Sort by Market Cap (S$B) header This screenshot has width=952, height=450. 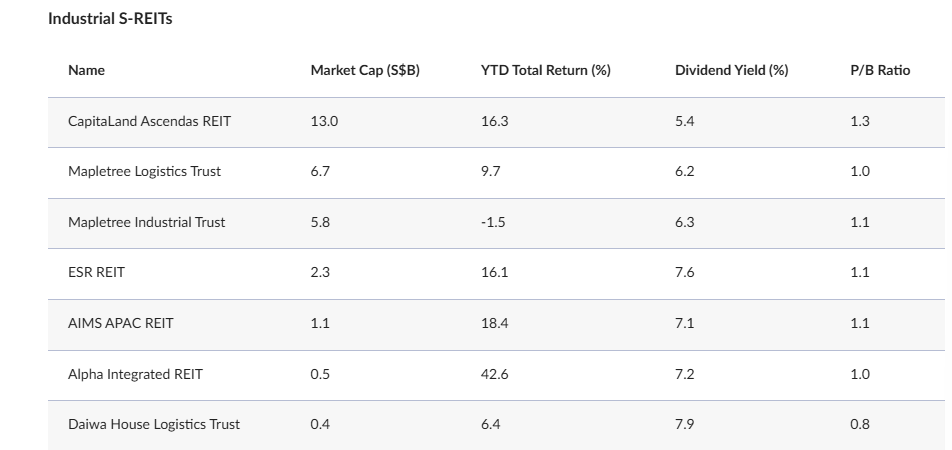tap(364, 70)
